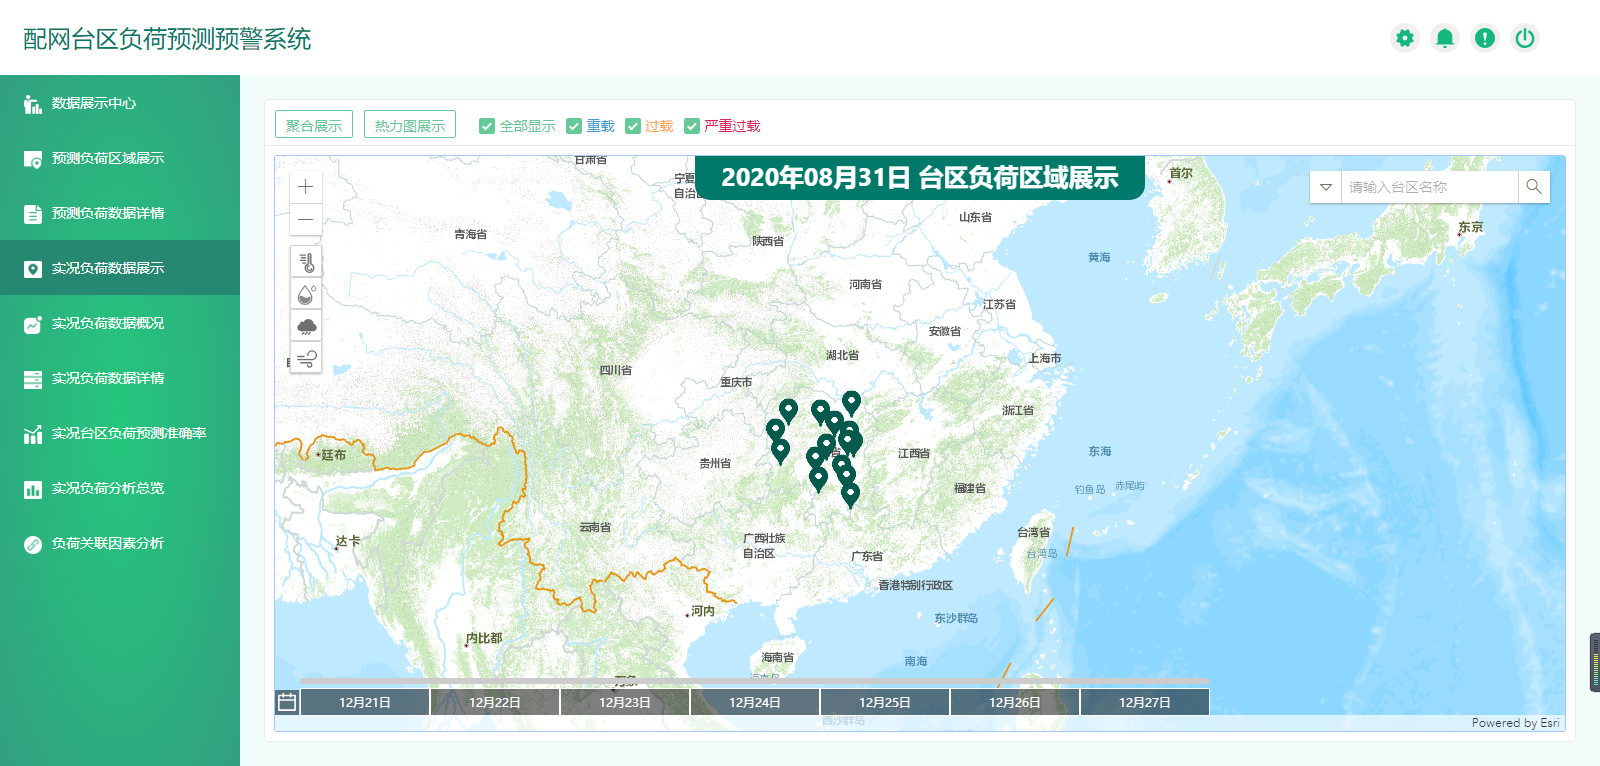1600x766 pixels.
Task: Select 12月24日 on the timeline
Action: coord(755,702)
